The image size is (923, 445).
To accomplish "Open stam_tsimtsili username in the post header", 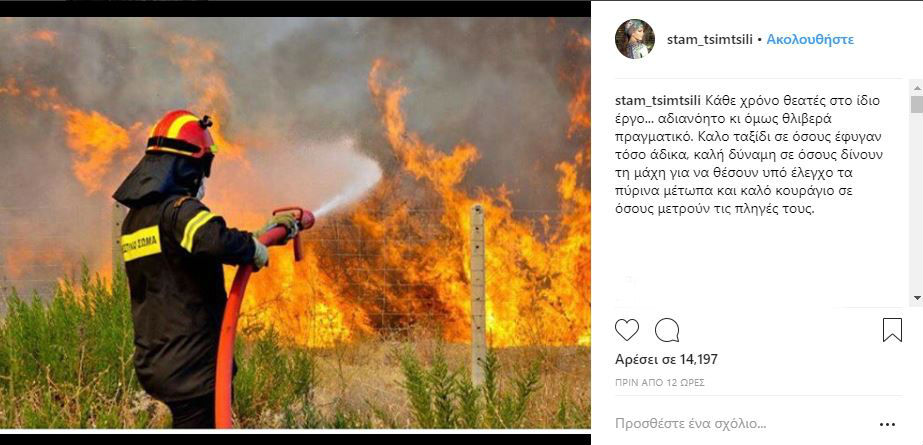I will click(710, 39).
